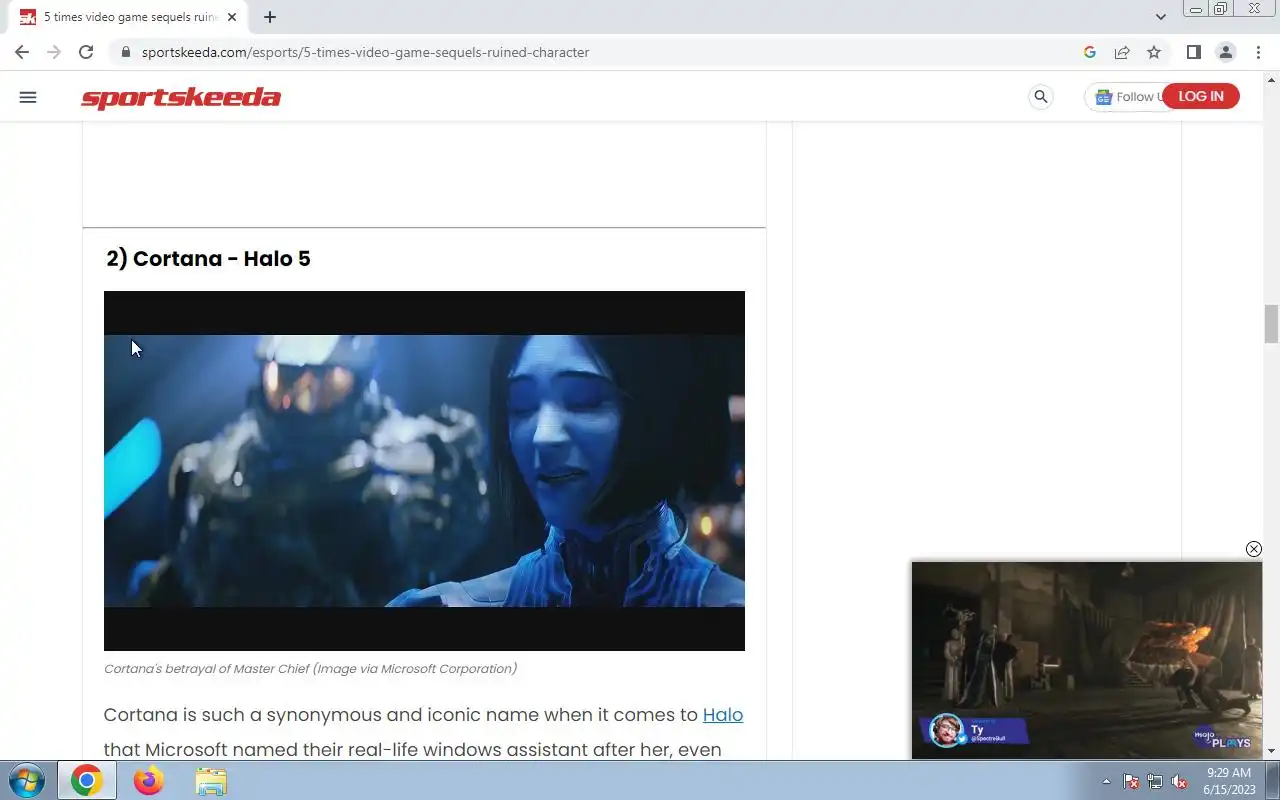Click scrollbar down arrow
The width and height of the screenshot is (1280, 800).
1271,751
